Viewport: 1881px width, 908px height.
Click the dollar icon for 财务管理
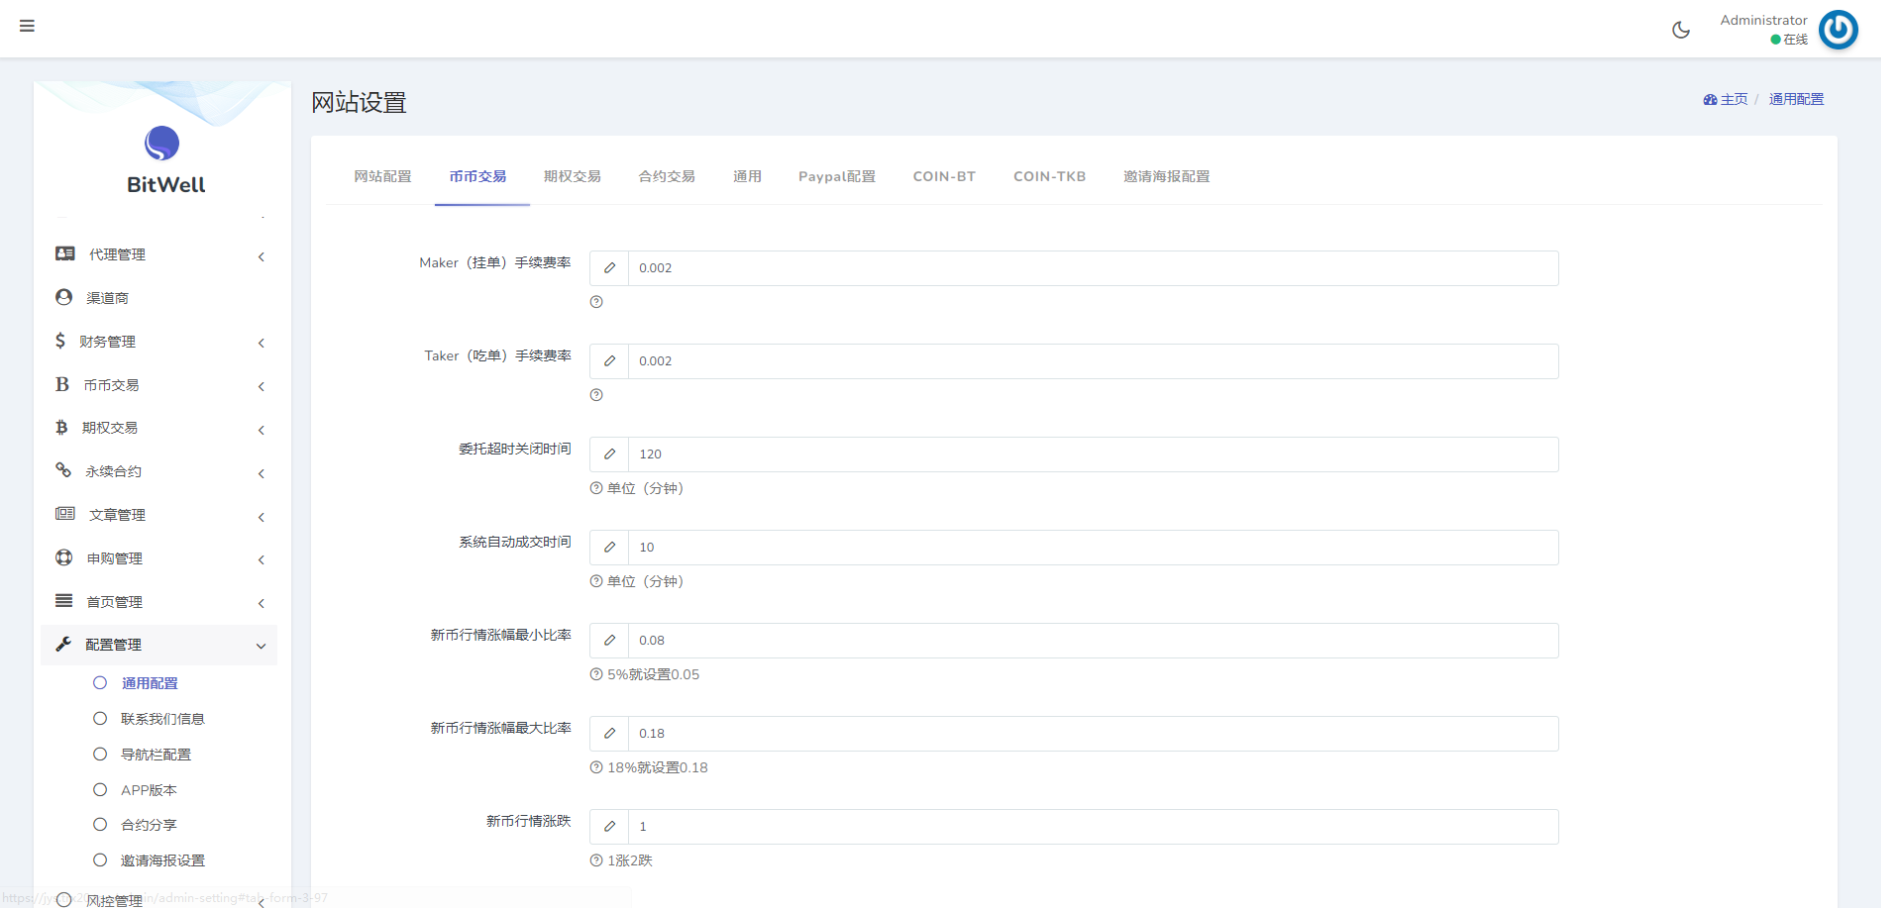[61, 340]
